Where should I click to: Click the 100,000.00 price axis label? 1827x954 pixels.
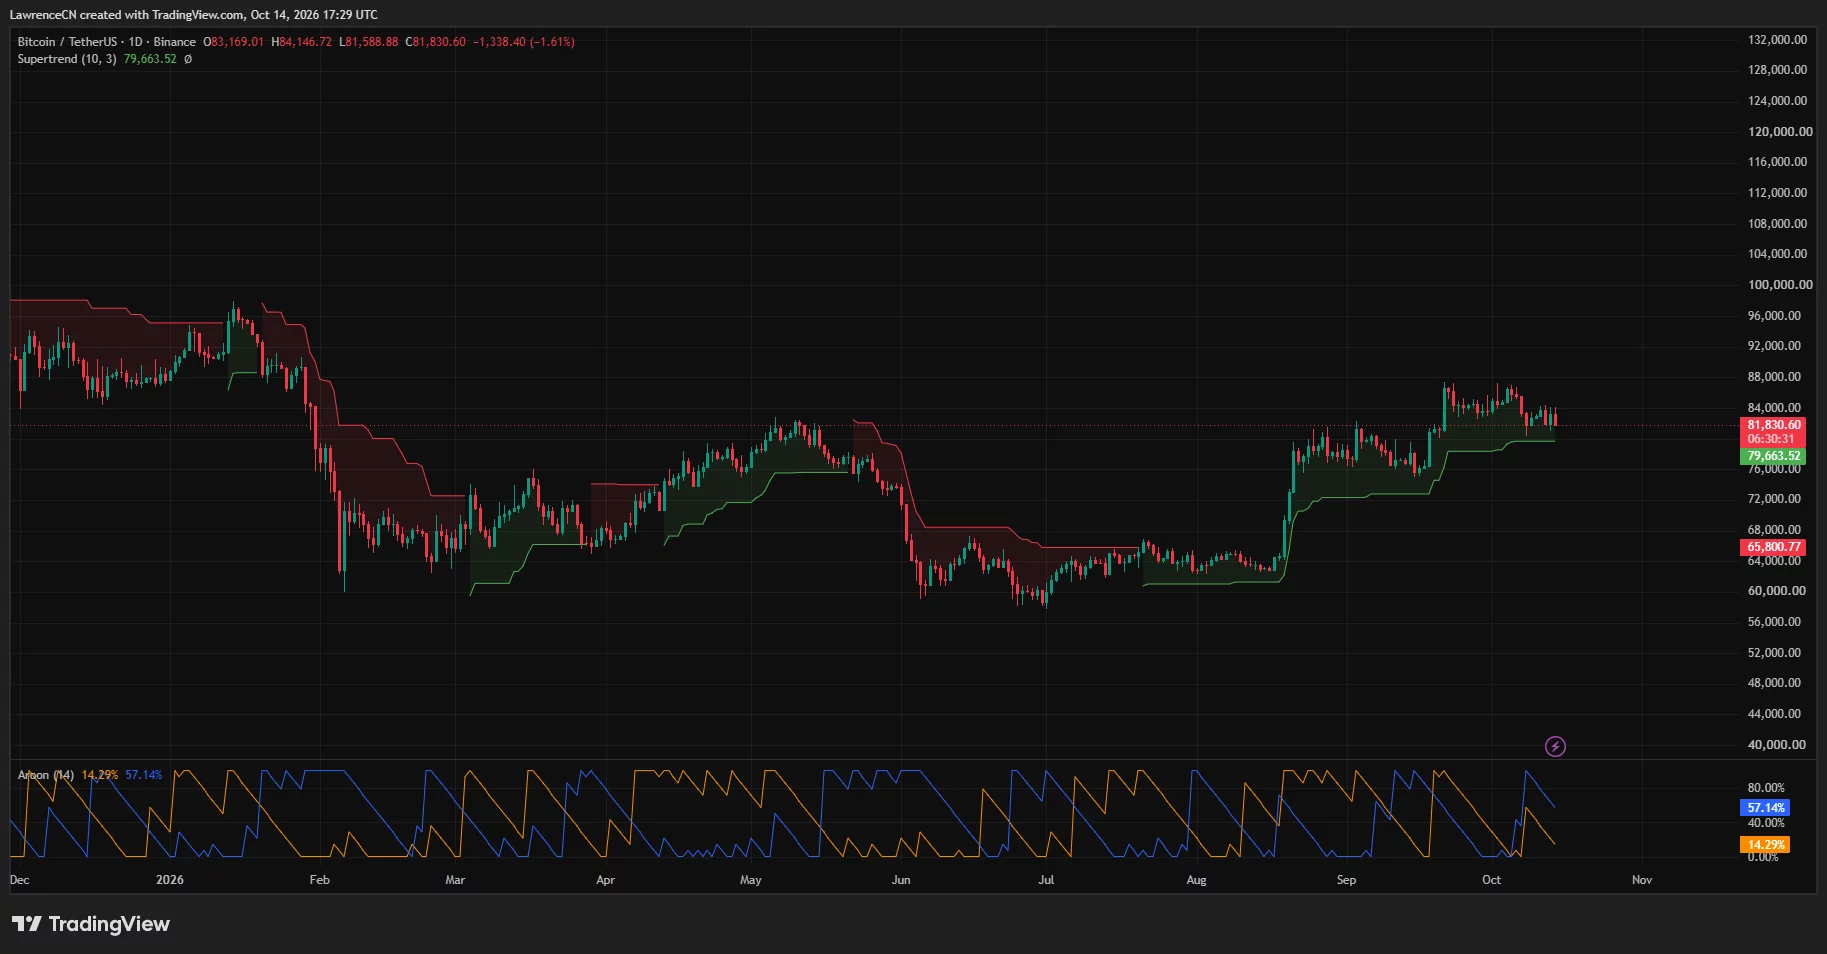[x=1780, y=285]
